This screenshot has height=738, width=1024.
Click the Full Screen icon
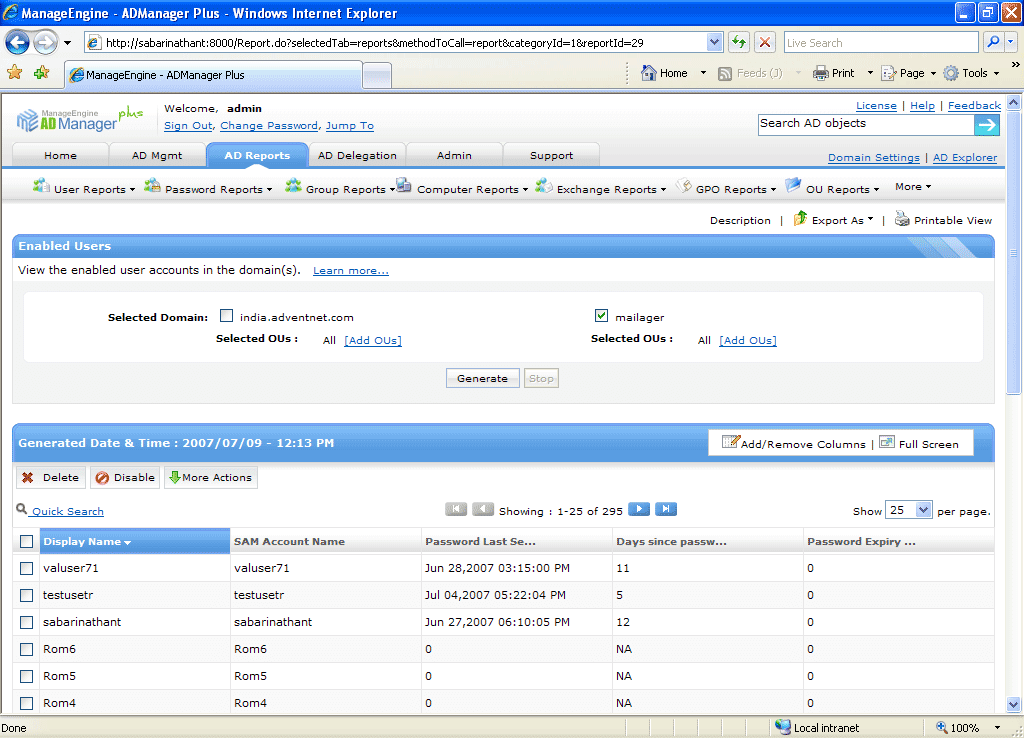point(887,442)
